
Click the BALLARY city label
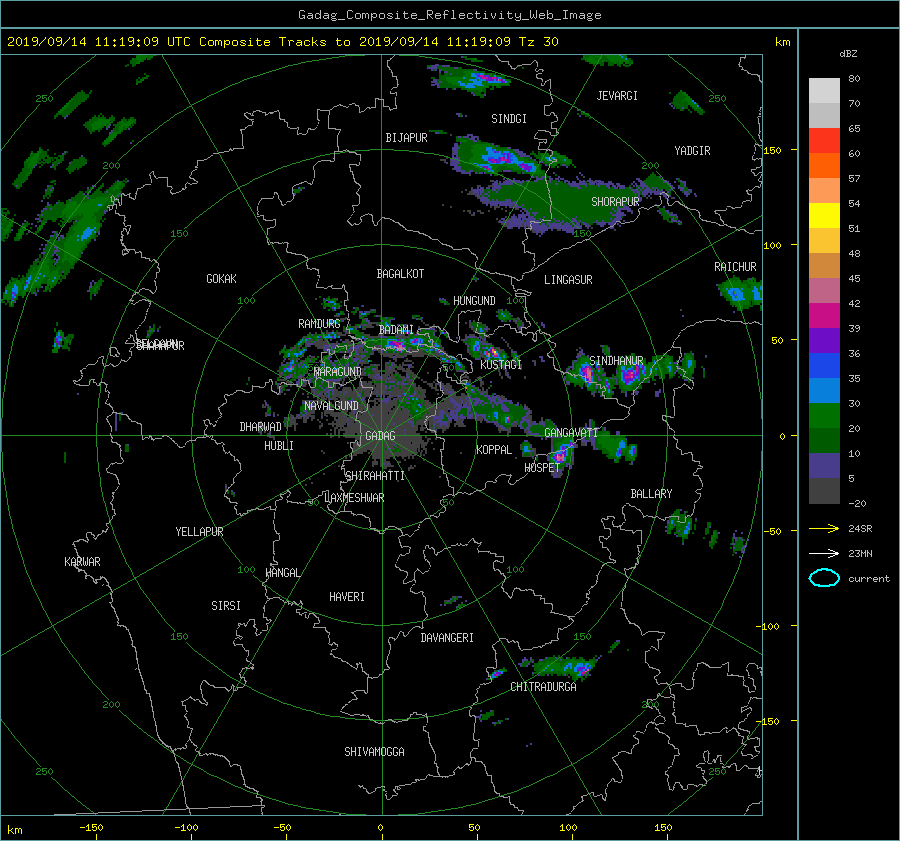(x=651, y=494)
